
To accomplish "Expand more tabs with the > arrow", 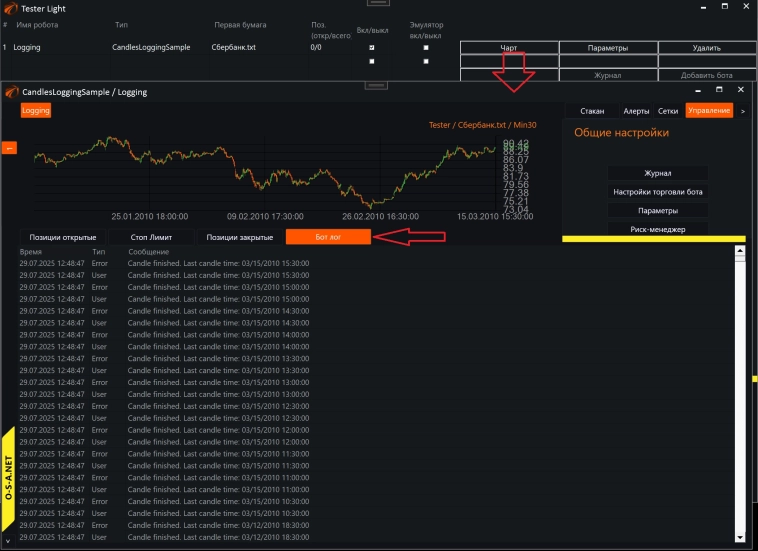I will coord(742,111).
